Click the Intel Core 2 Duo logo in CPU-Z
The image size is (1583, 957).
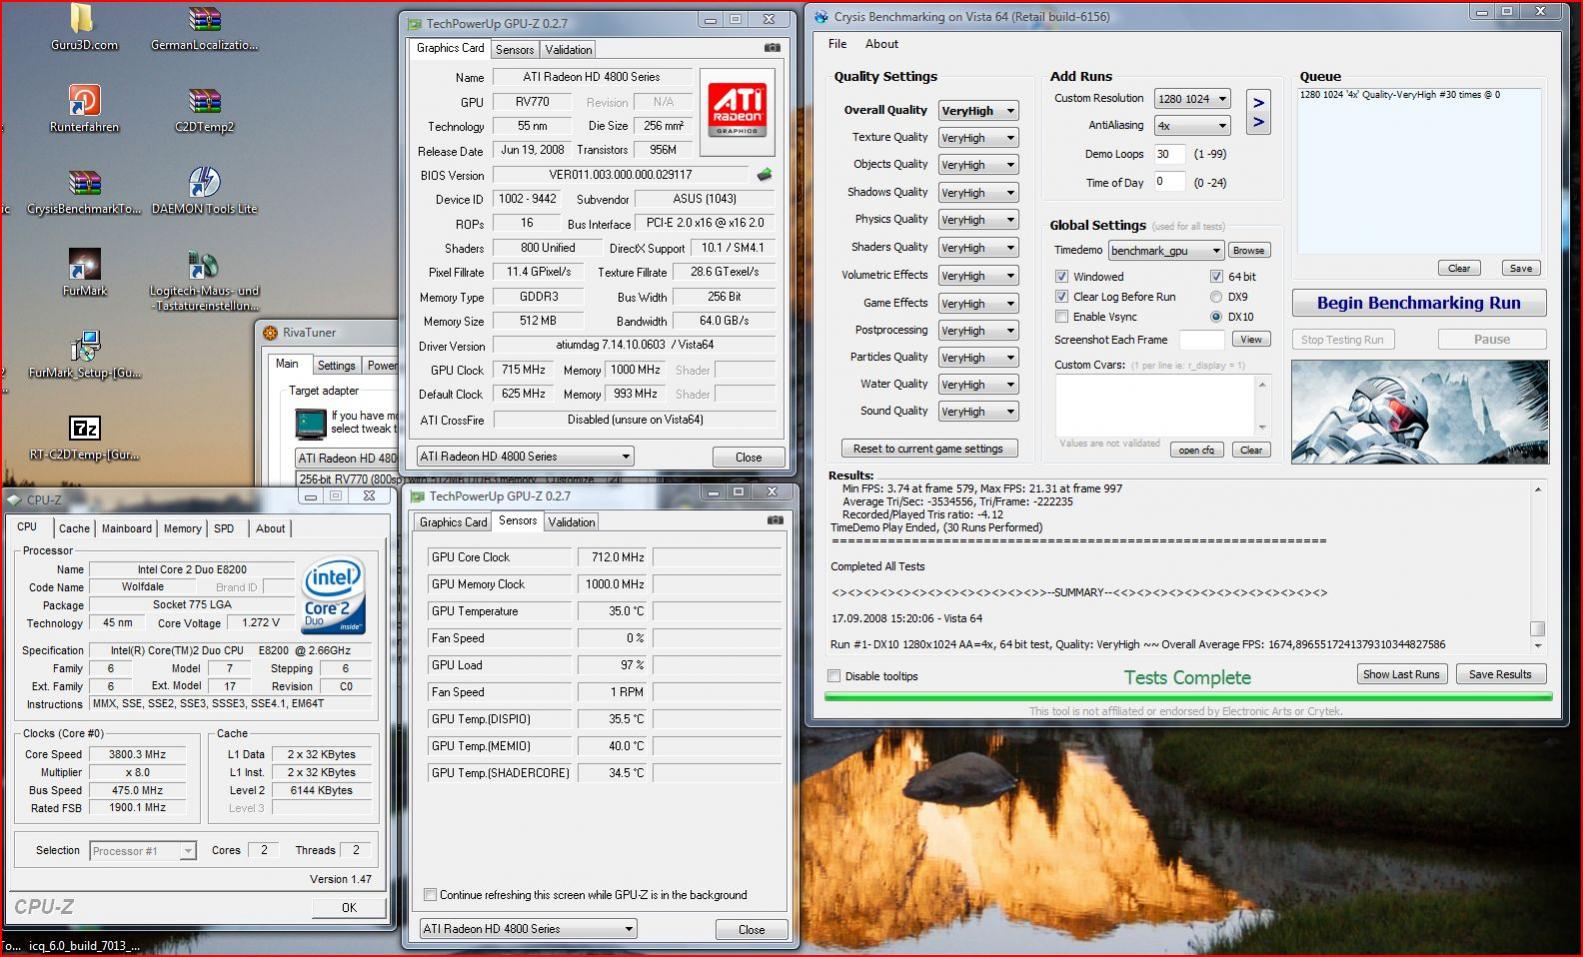[x=333, y=596]
